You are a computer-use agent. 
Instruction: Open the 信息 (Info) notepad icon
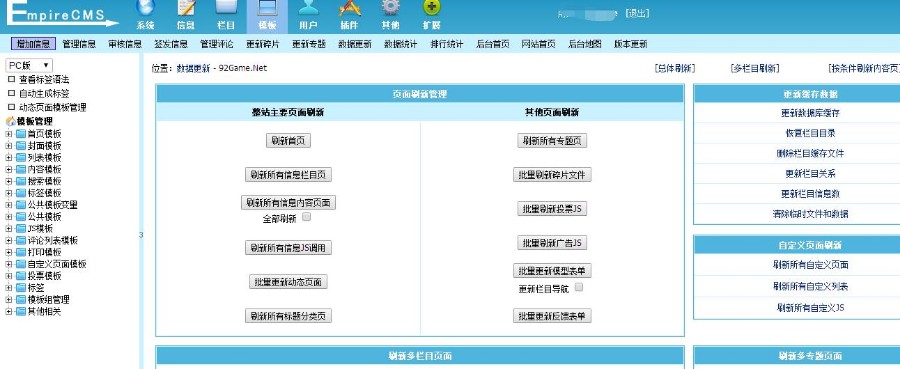[x=186, y=7]
